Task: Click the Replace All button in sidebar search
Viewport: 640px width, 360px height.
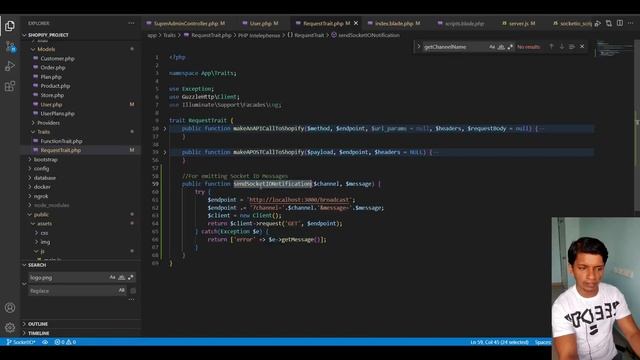Action: tap(133, 291)
